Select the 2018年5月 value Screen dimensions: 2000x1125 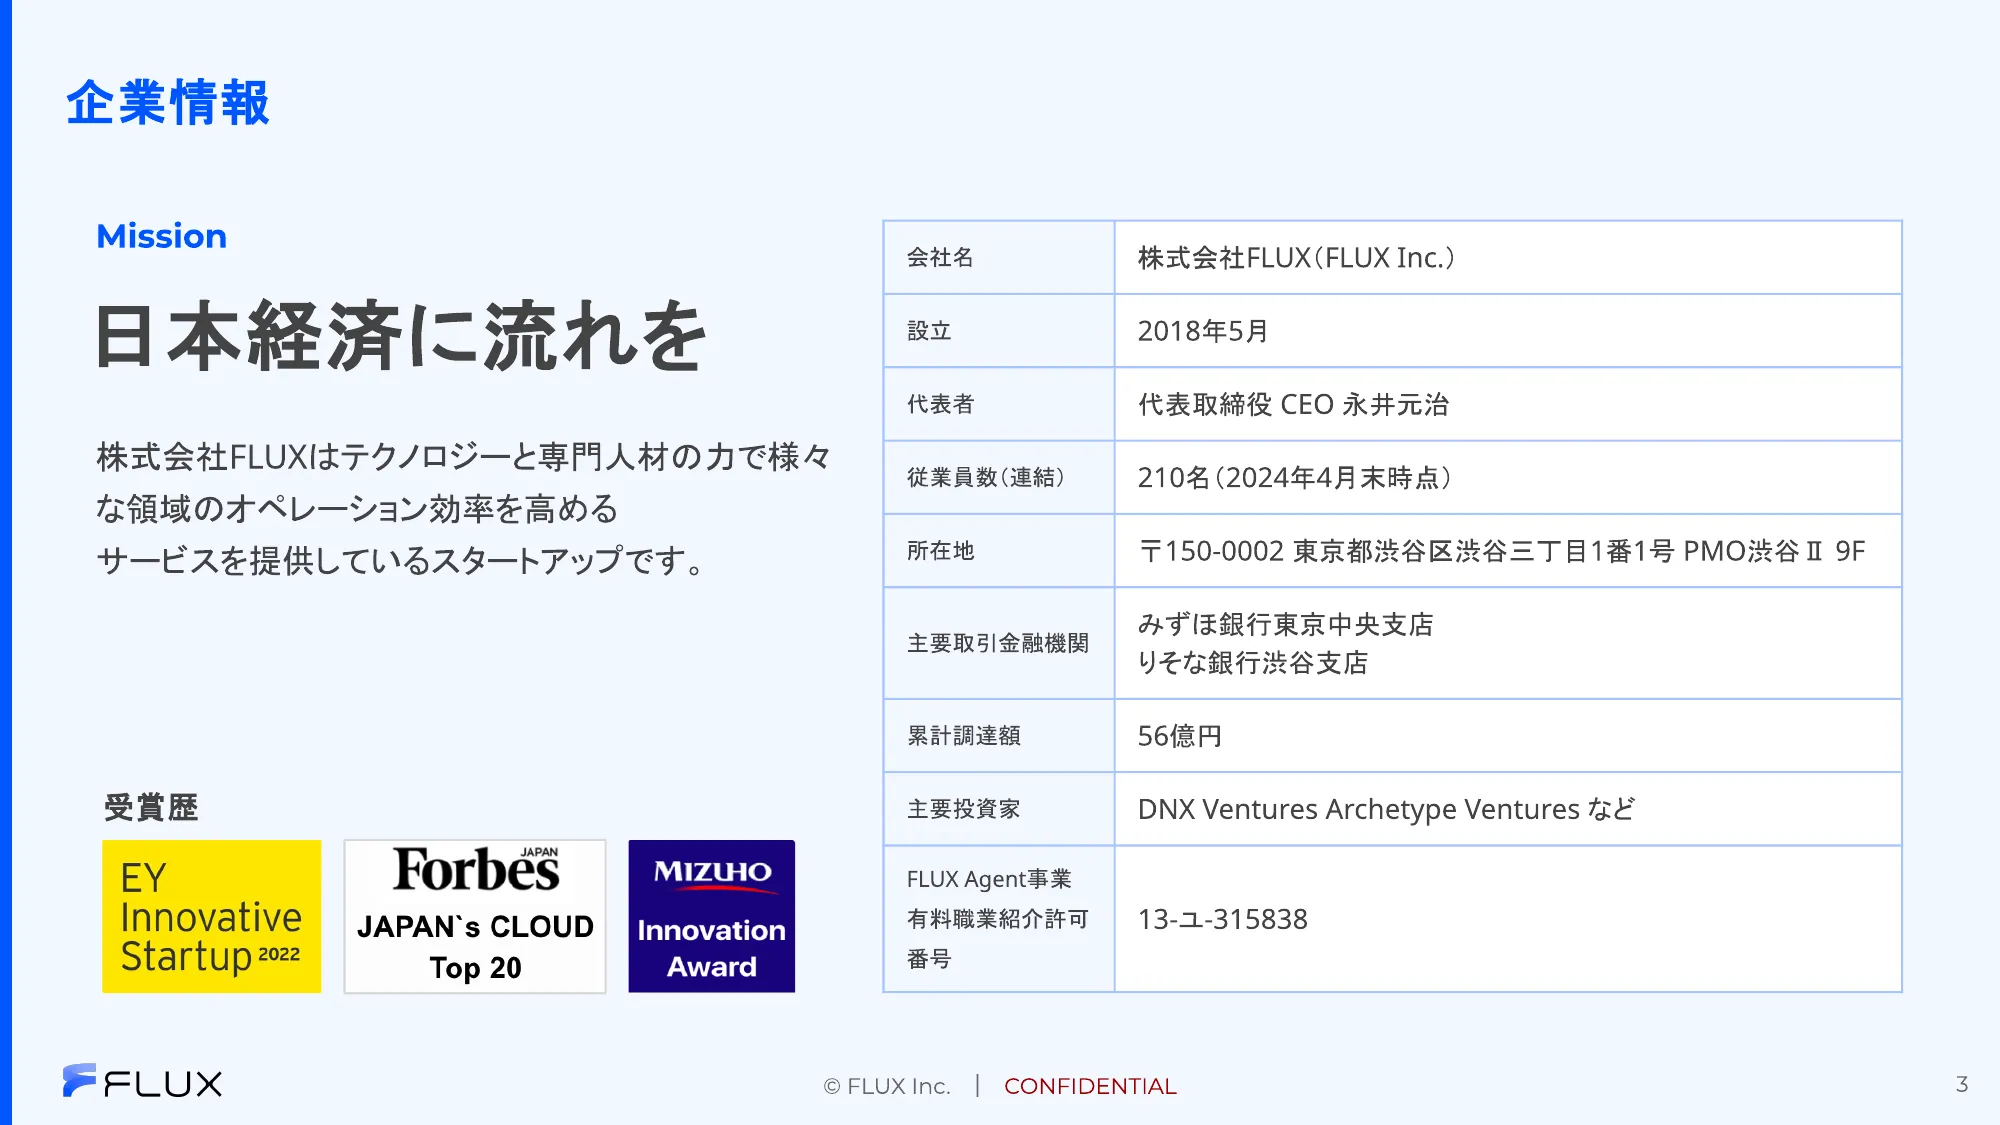(1203, 331)
